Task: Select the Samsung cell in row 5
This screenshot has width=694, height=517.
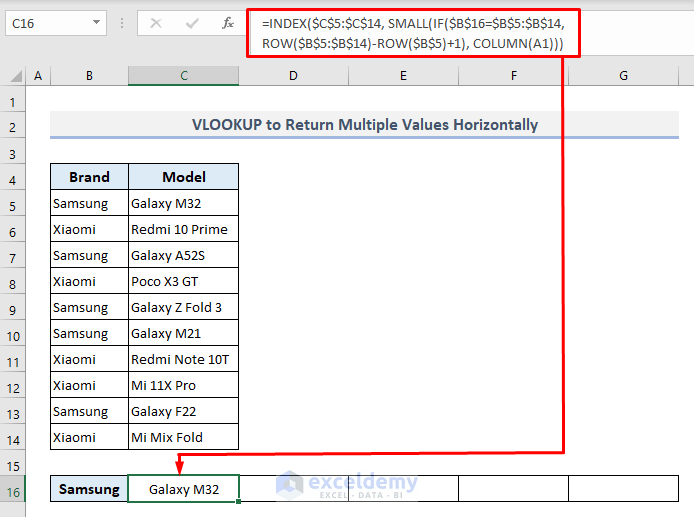Action: tap(89, 203)
